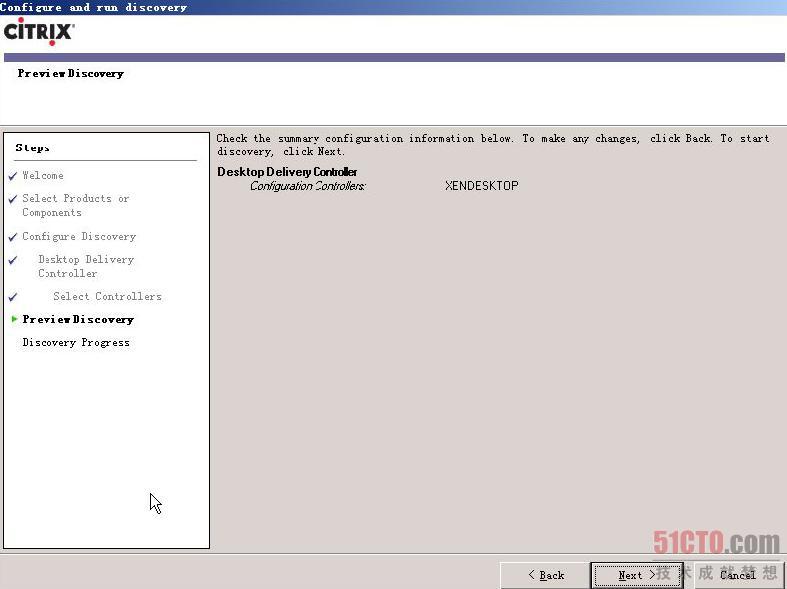787x589 pixels.
Task: Go back with the Back button
Action: pyautogui.click(x=546, y=575)
